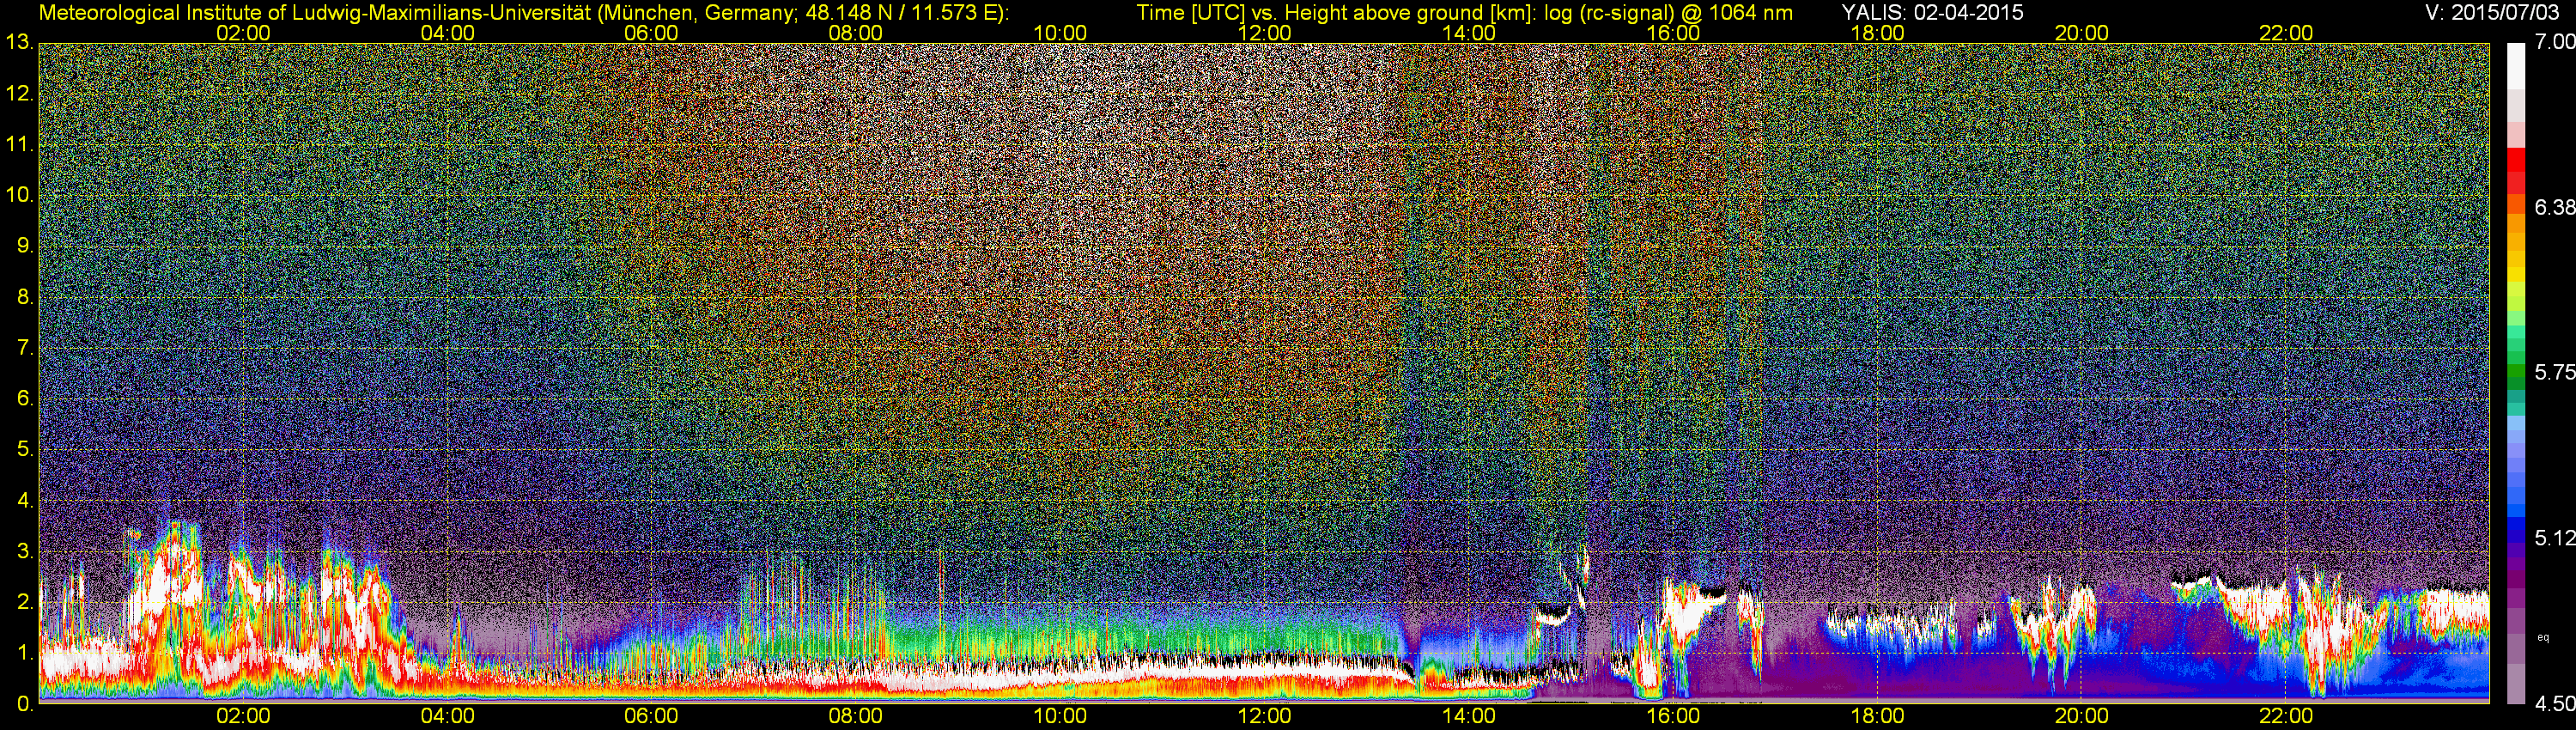This screenshot has height=730, width=2576.
Task: Click the 06:00 label on top time axis
Action: (651, 33)
